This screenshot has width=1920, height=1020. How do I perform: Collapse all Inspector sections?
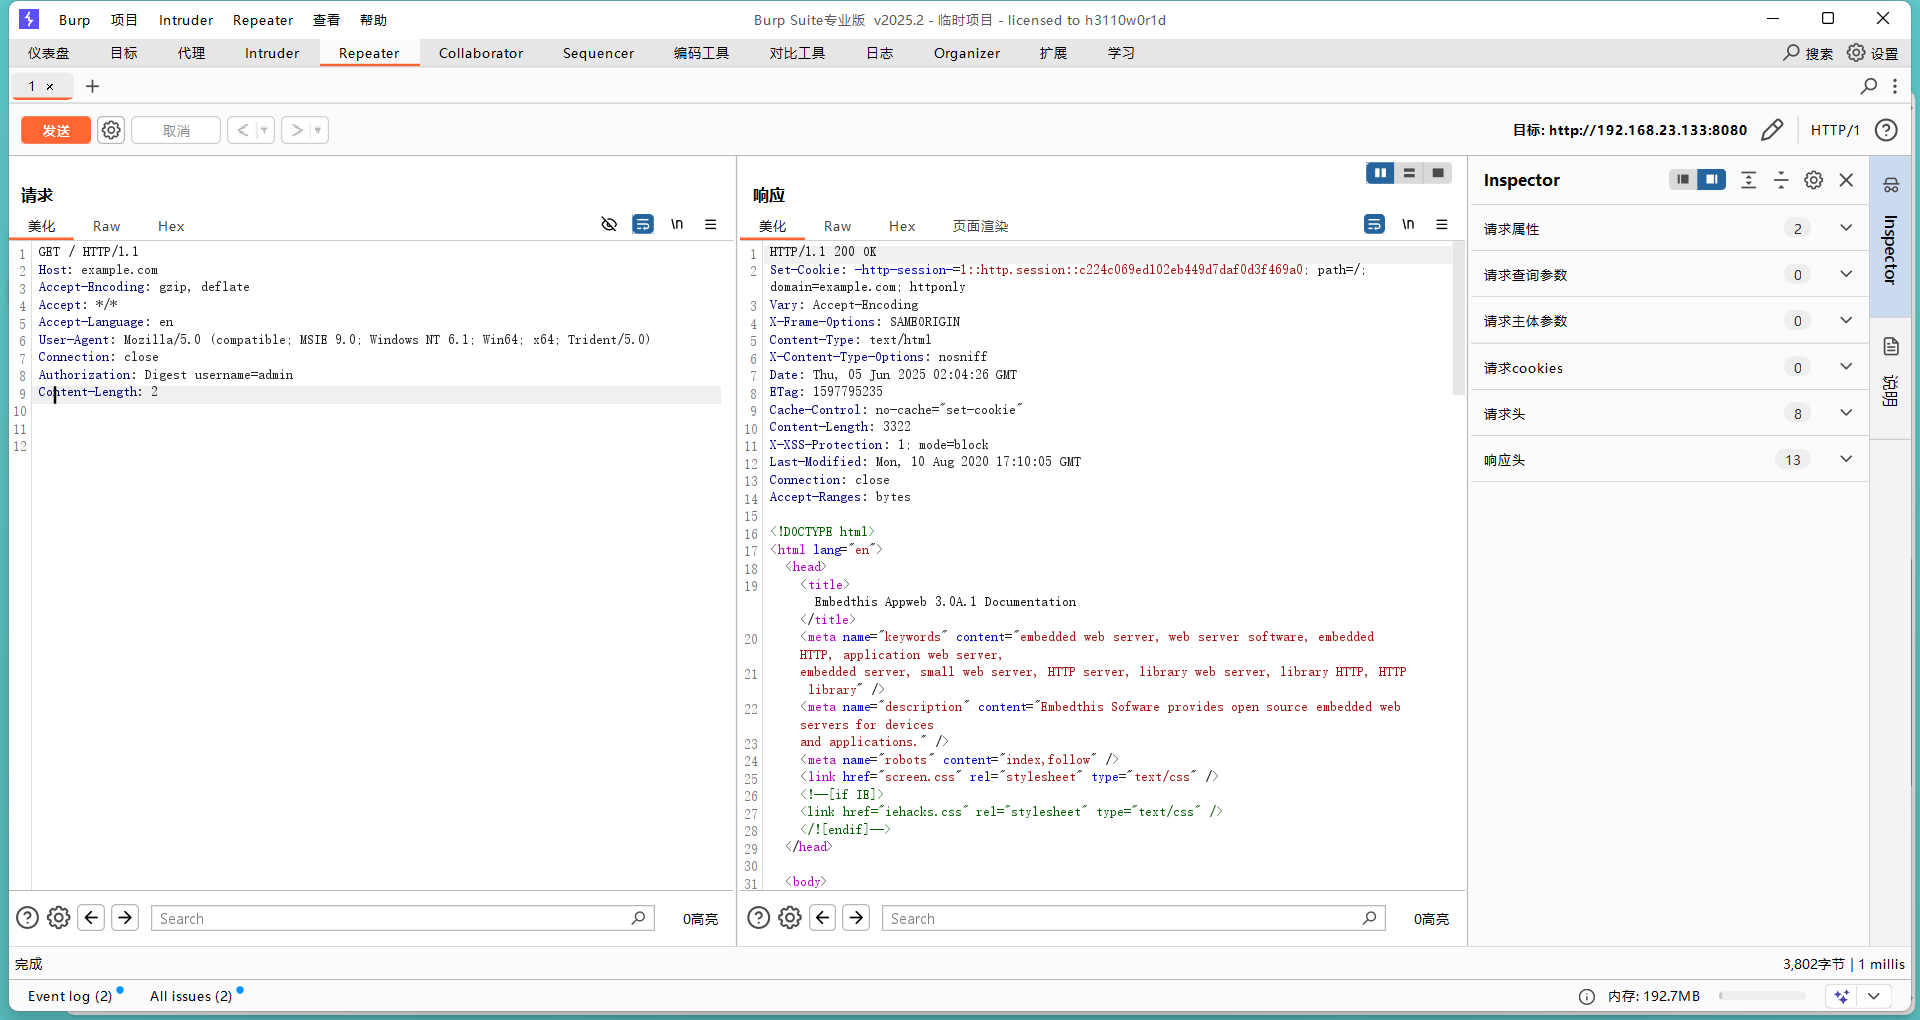coord(1781,180)
